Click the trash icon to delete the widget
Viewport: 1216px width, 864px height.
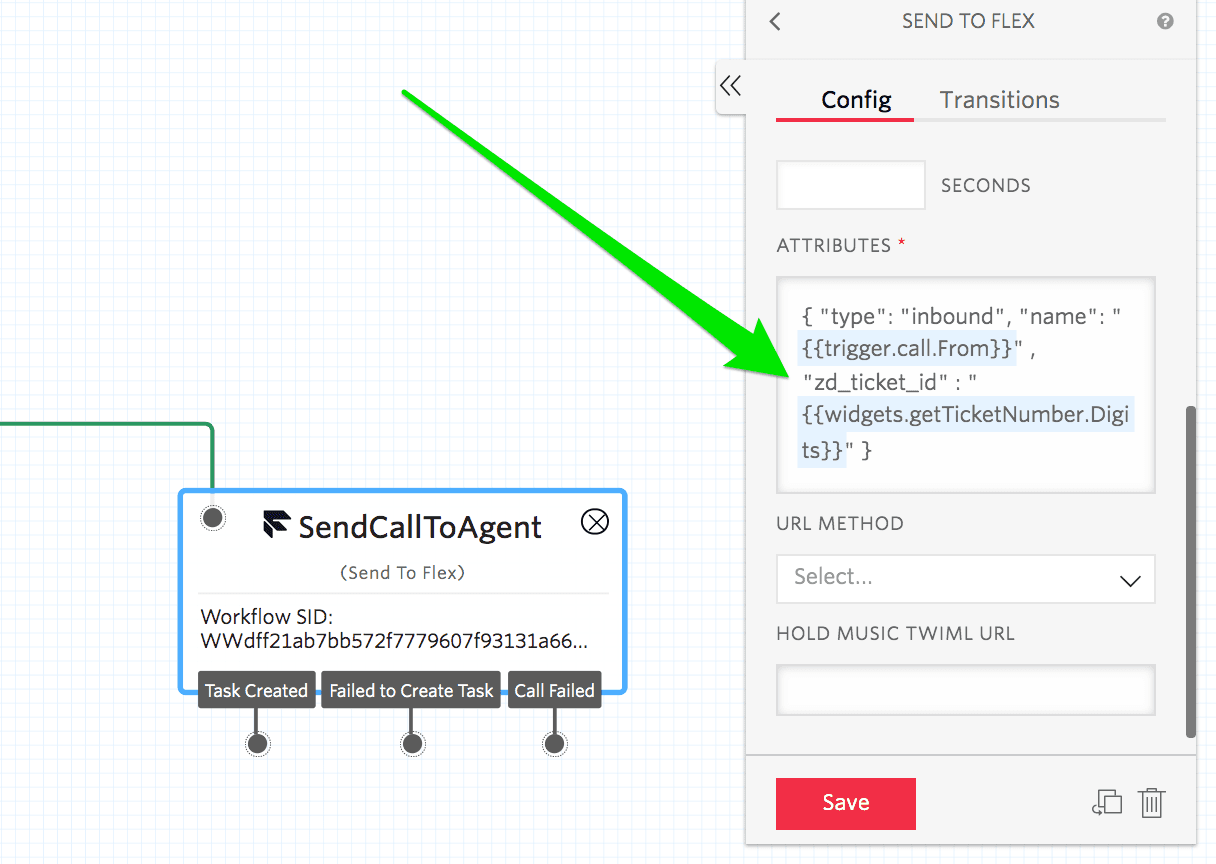tap(1151, 803)
